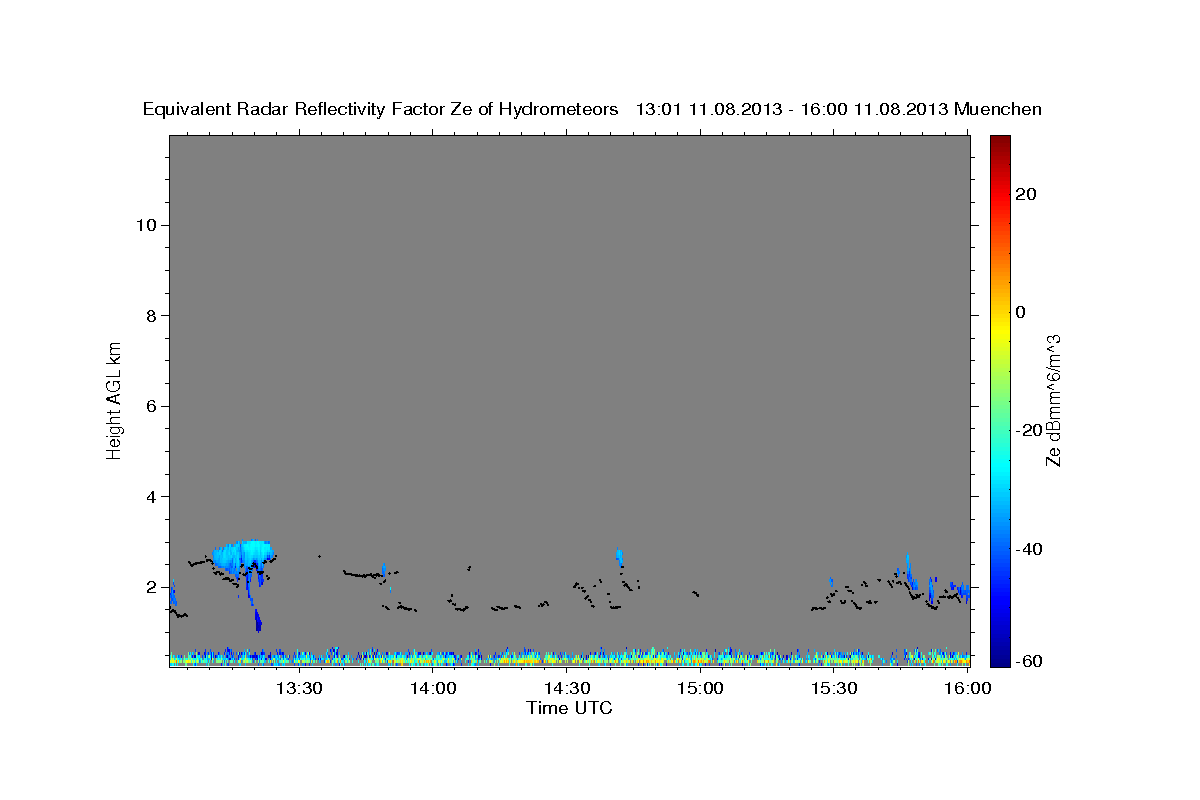This screenshot has height=800, width=1200.
Task: Click the height tick label '10'
Action: point(146,225)
